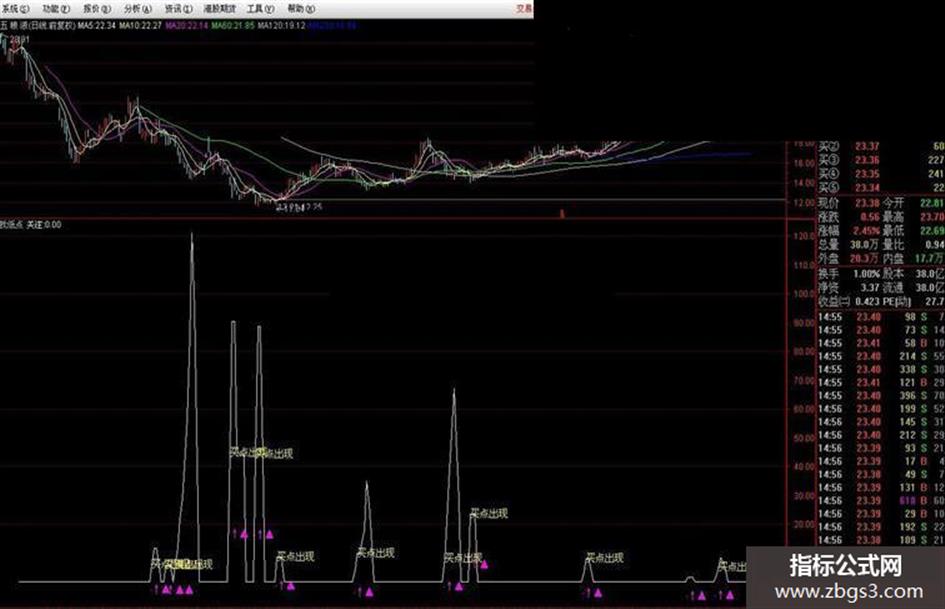The width and height of the screenshot is (945, 609).
Task: Click the 流通 label
Action: 893,287
